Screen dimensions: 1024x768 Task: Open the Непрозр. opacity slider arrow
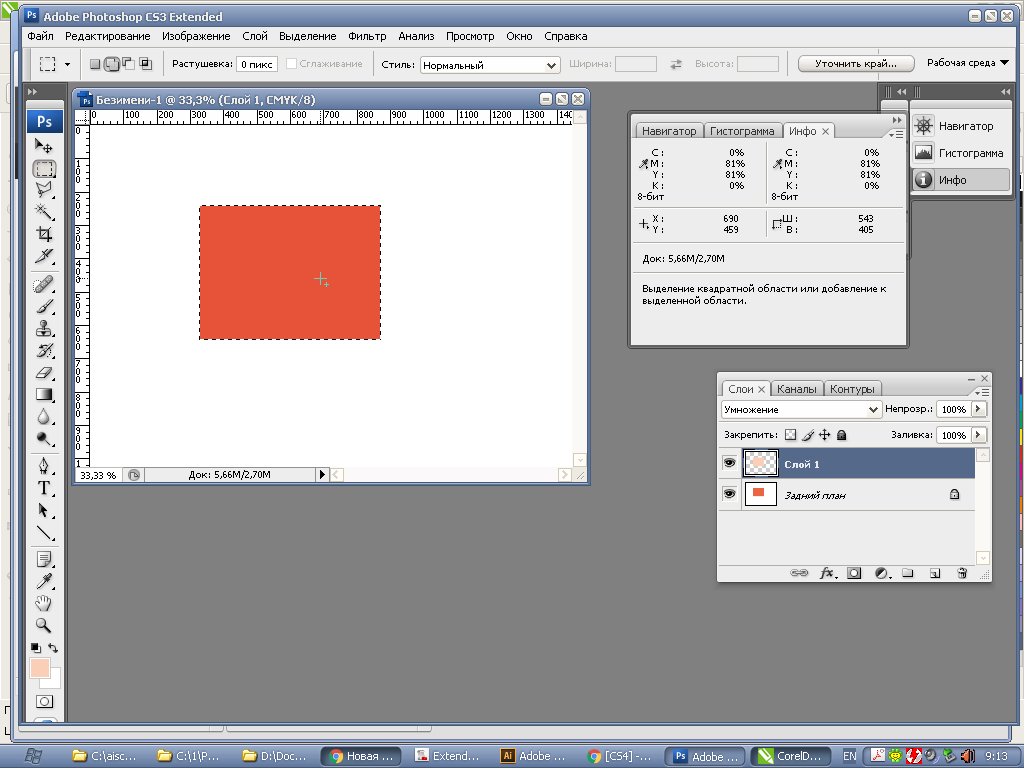pyautogui.click(x=978, y=409)
